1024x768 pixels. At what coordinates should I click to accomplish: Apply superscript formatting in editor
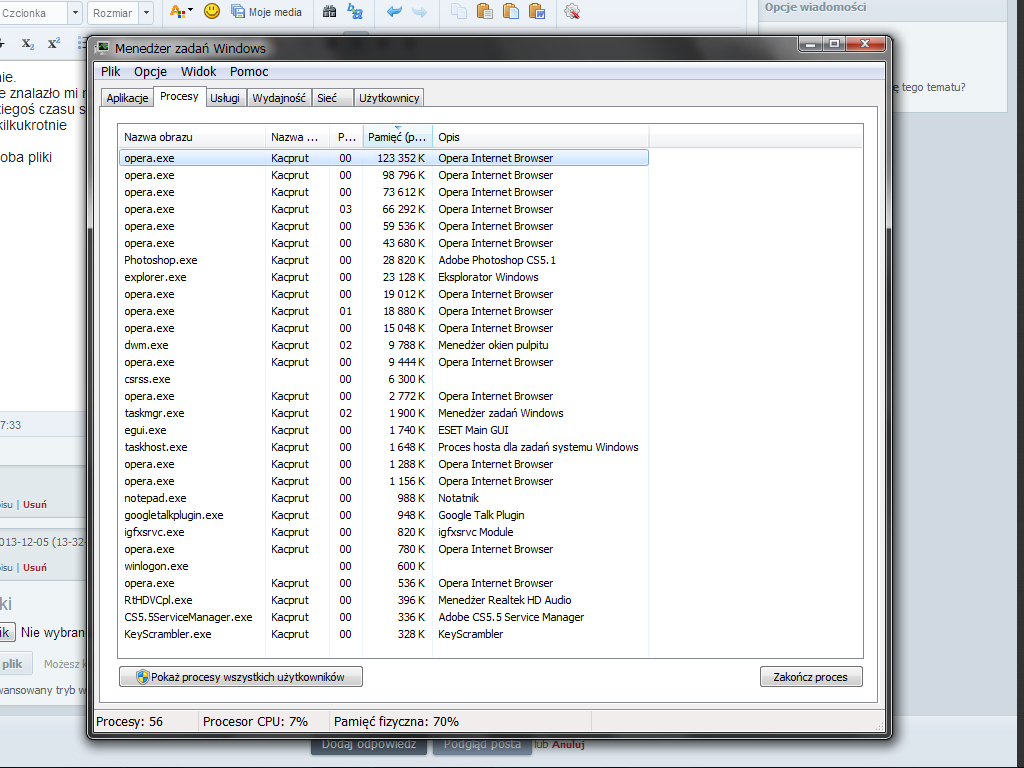(54, 44)
